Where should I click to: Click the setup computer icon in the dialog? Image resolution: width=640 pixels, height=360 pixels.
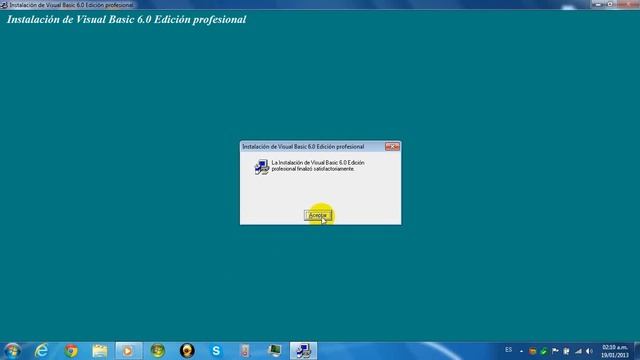261,167
